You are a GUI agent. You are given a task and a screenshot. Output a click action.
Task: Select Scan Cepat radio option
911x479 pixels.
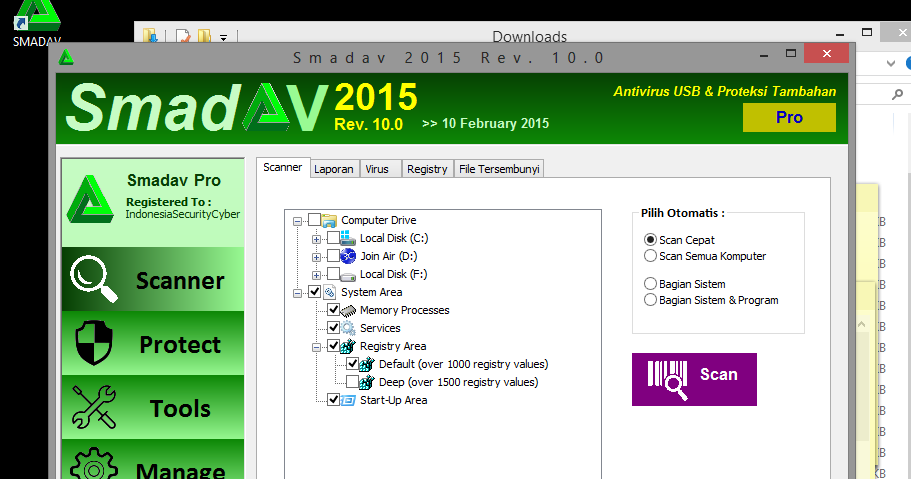point(650,240)
